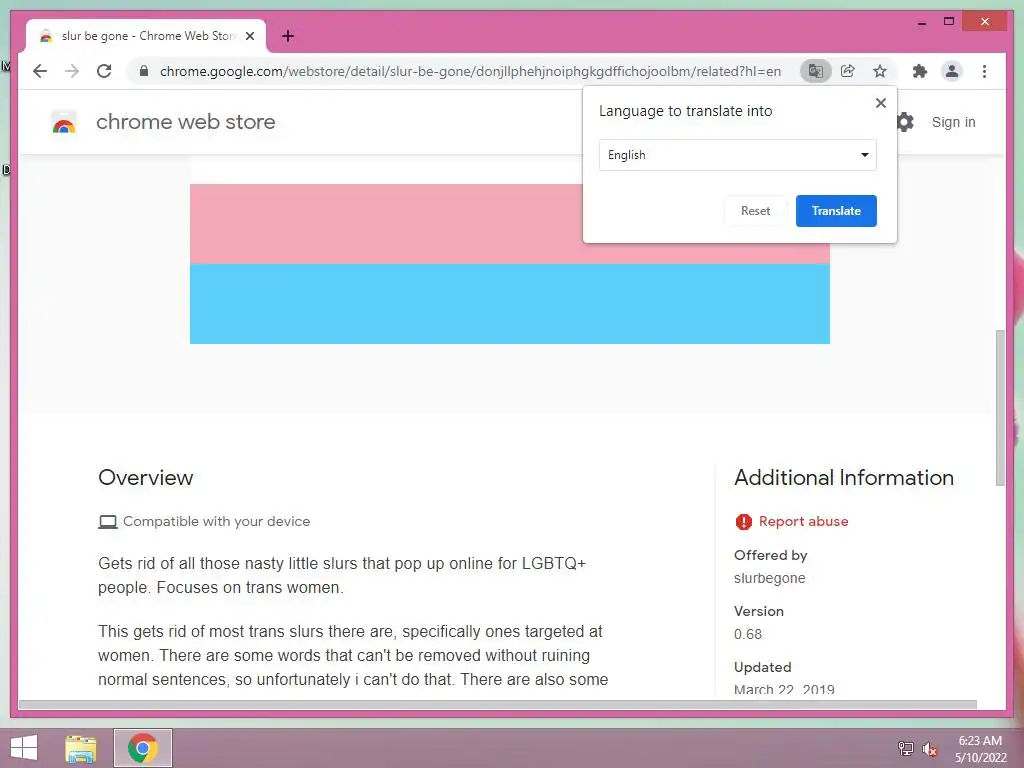The image size is (1024, 768).
Task: Click the 'Additional Information' heading
Action: (x=844, y=477)
